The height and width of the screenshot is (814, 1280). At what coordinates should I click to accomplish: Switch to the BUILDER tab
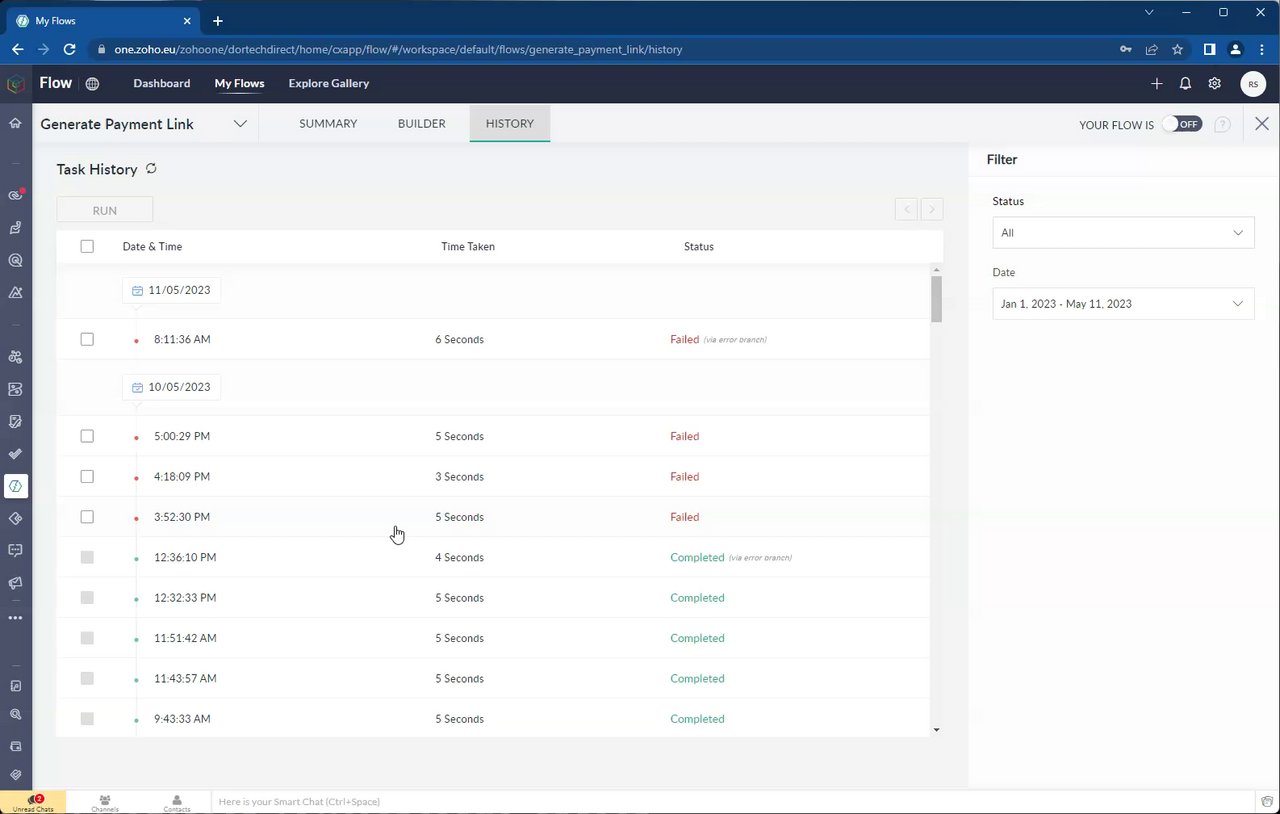click(422, 124)
